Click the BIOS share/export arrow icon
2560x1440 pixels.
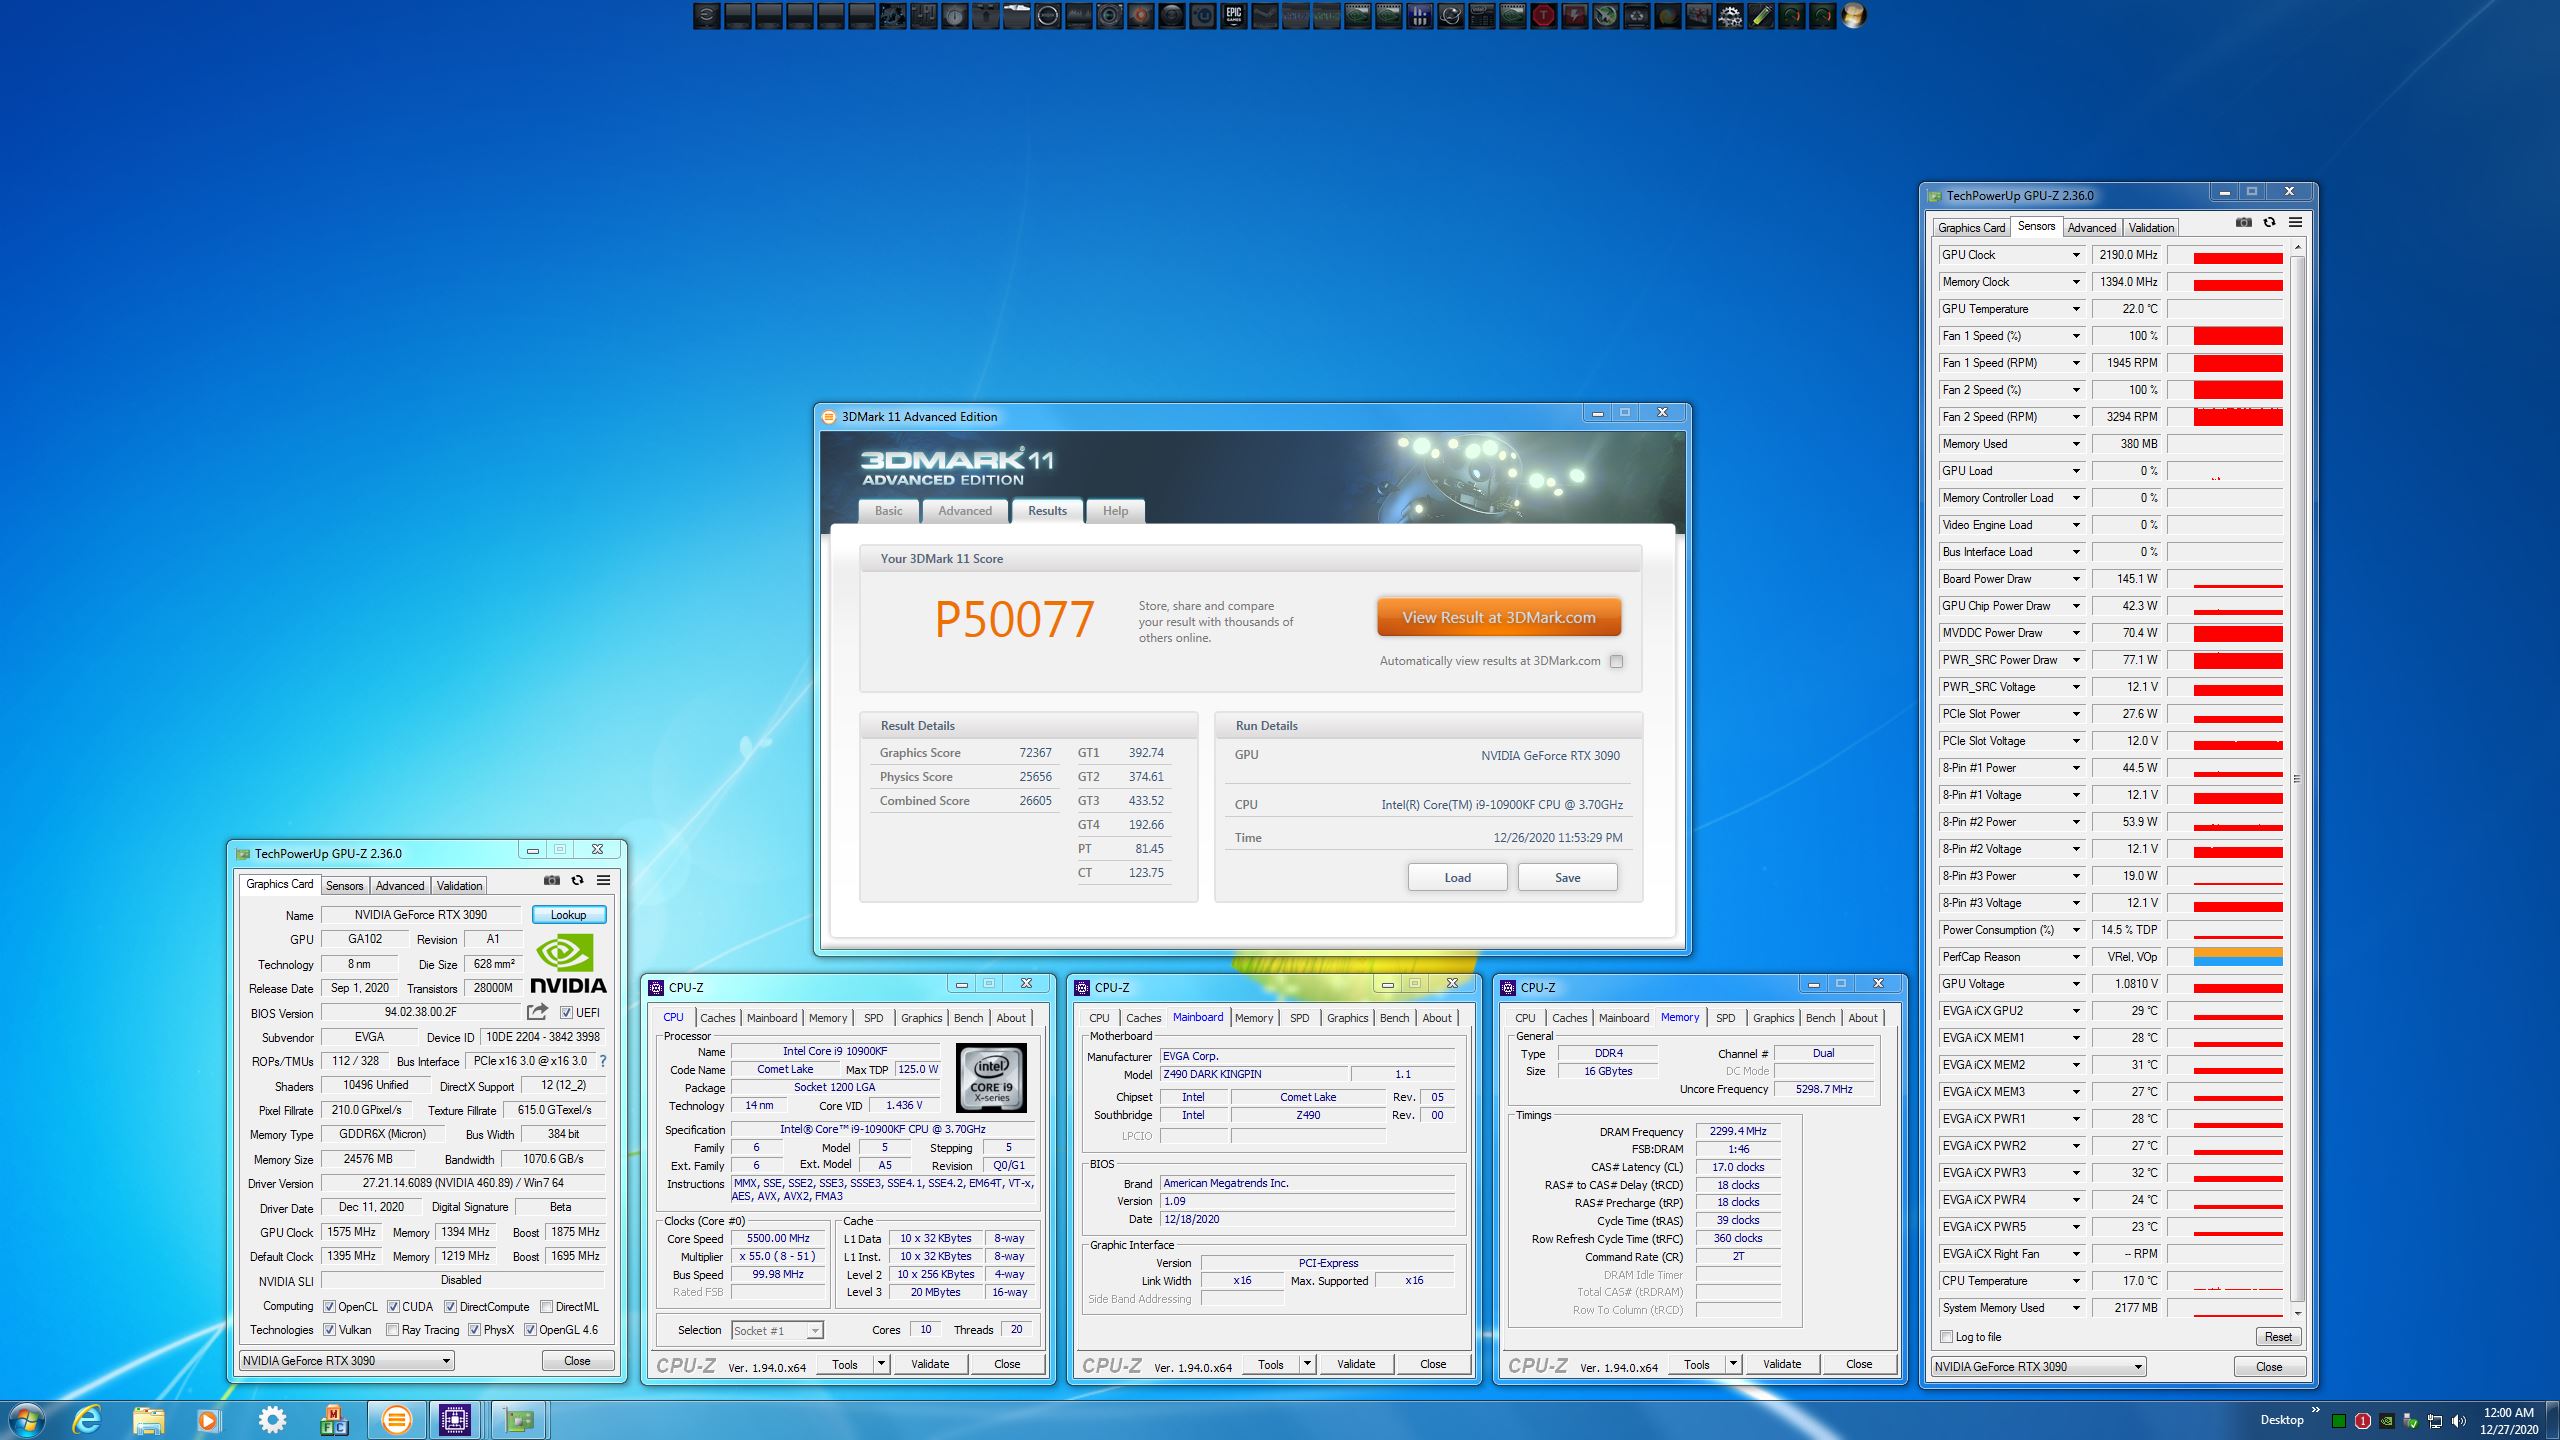(537, 1012)
